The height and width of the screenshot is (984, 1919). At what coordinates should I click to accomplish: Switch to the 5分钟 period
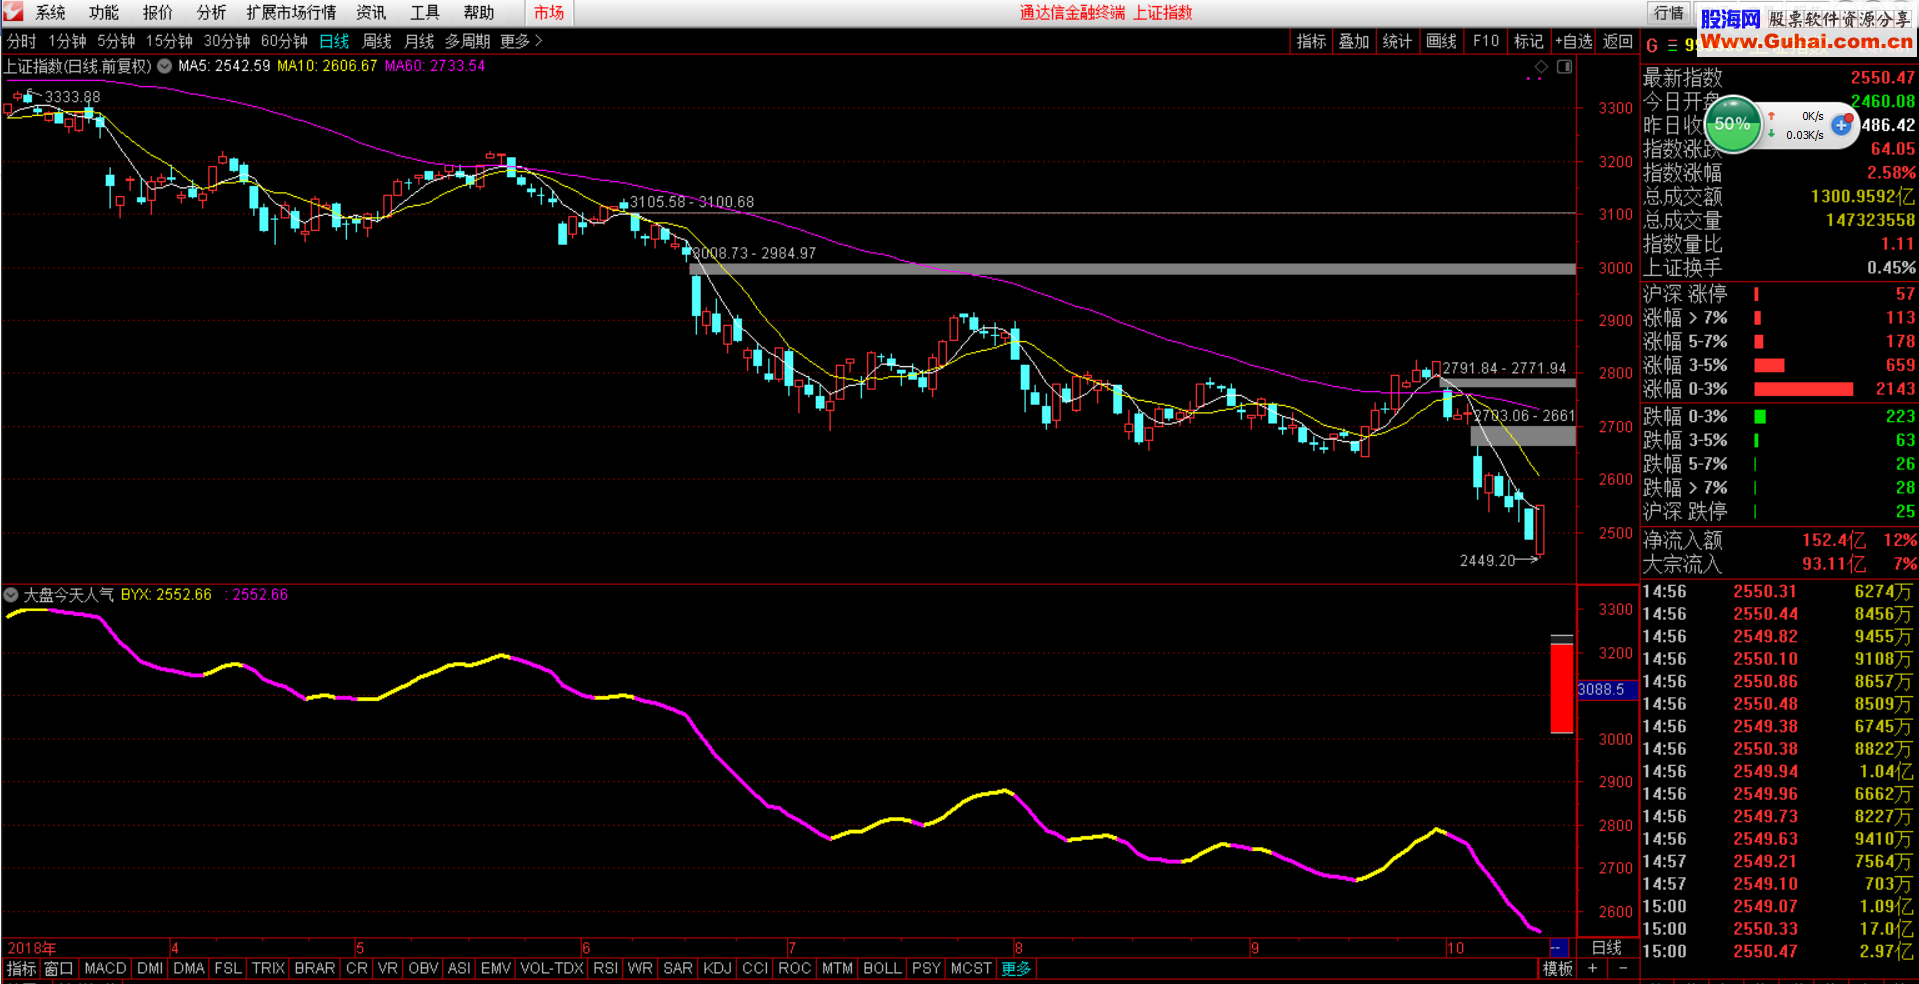(x=116, y=41)
